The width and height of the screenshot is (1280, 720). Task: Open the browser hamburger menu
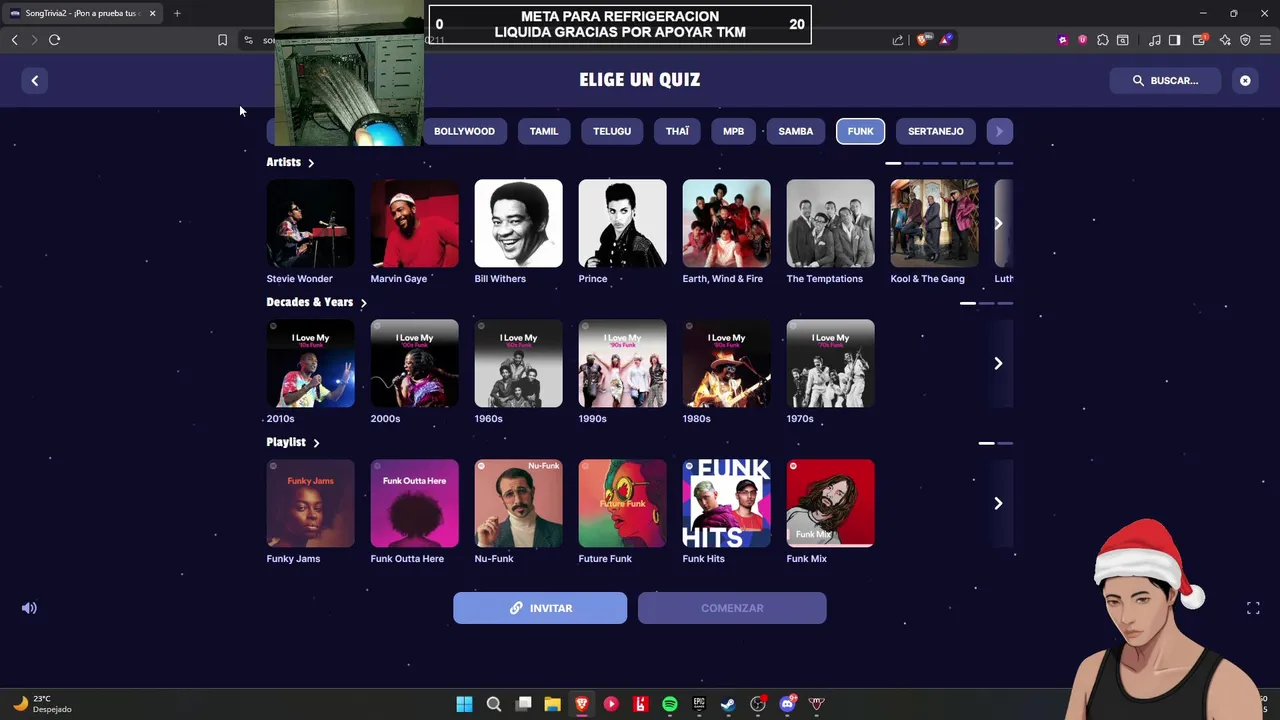(1266, 40)
